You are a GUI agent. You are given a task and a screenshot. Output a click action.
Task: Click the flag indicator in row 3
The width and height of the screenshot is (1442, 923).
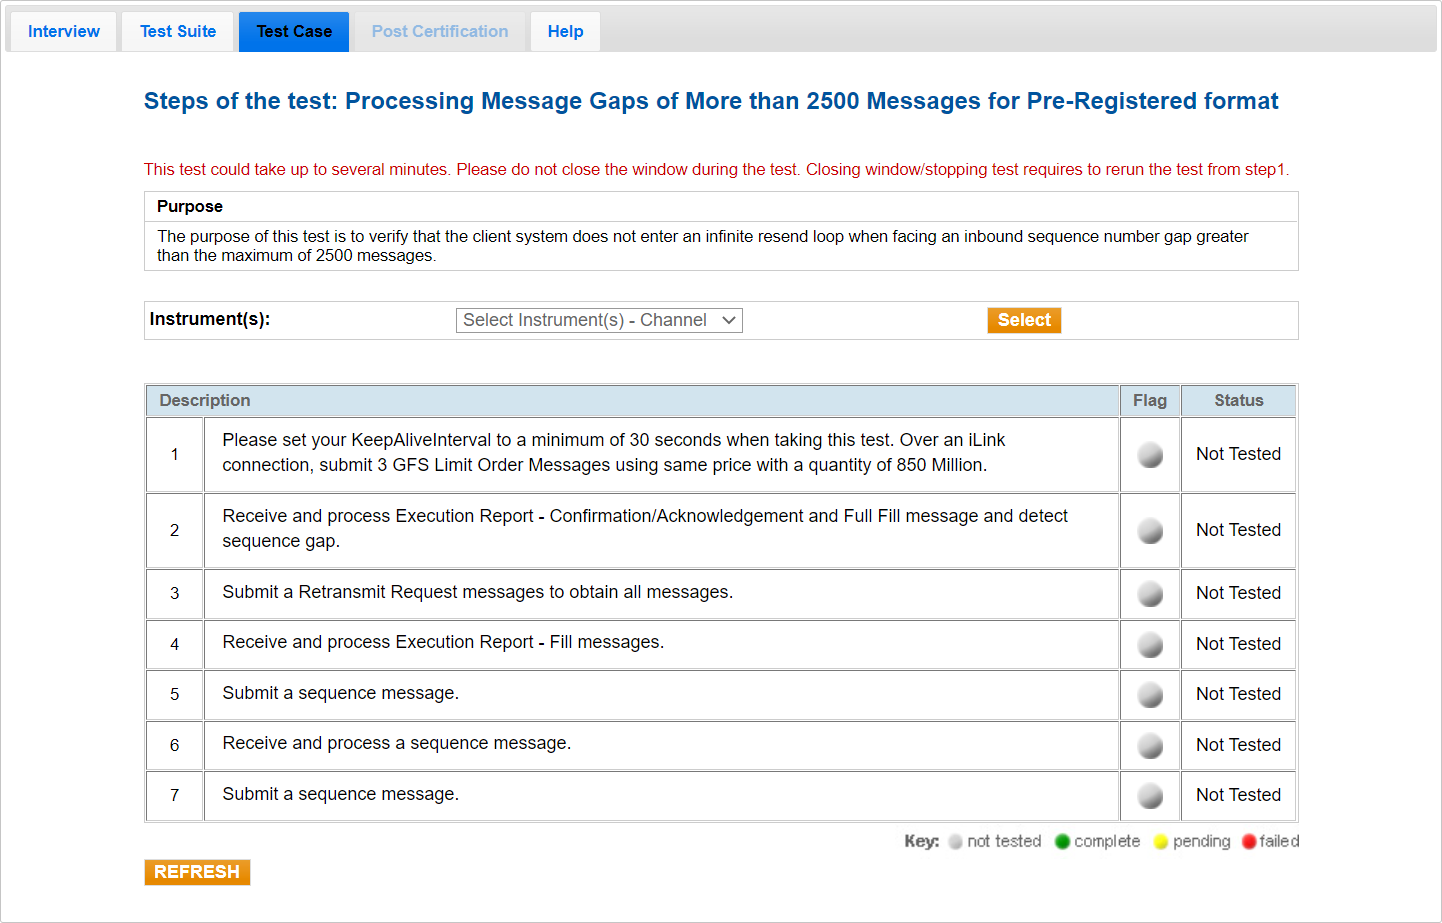[x=1150, y=594]
